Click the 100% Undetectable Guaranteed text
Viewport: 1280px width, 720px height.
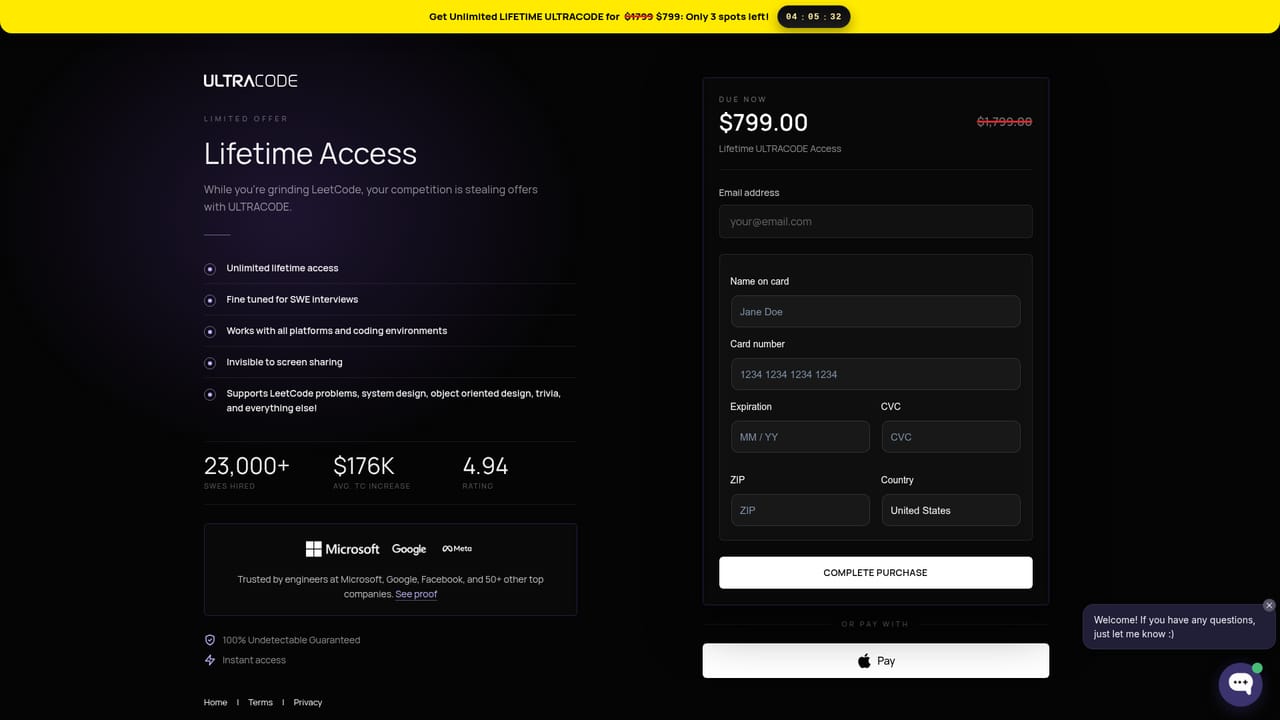tap(291, 640)
